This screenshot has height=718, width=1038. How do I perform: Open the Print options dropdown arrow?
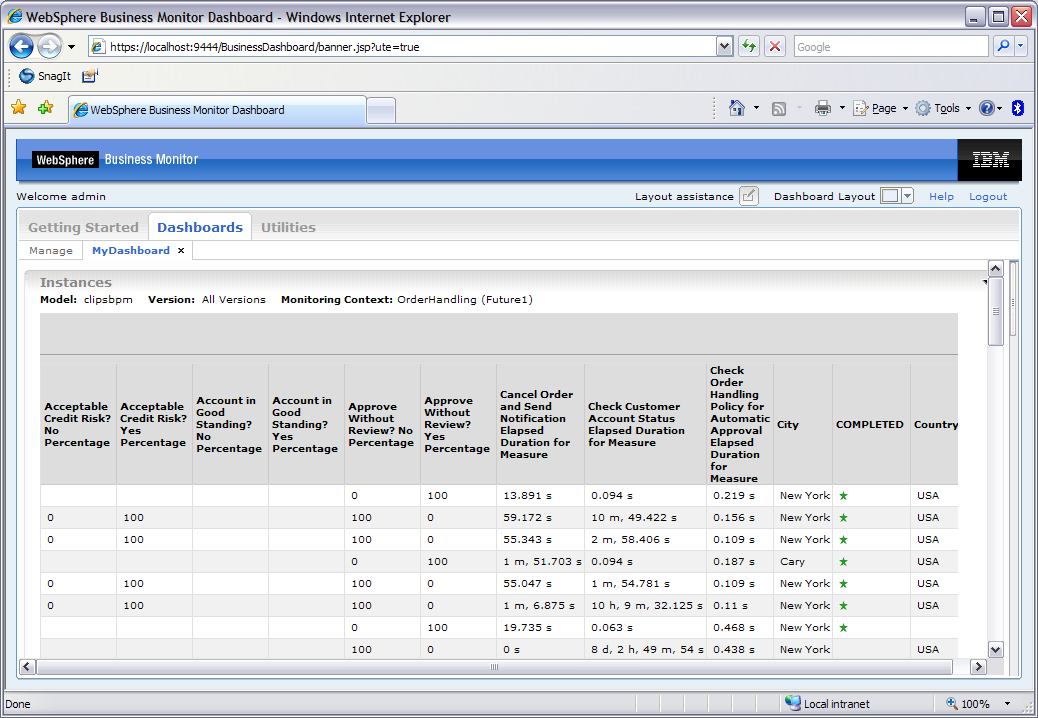click(x=842, y=108)
